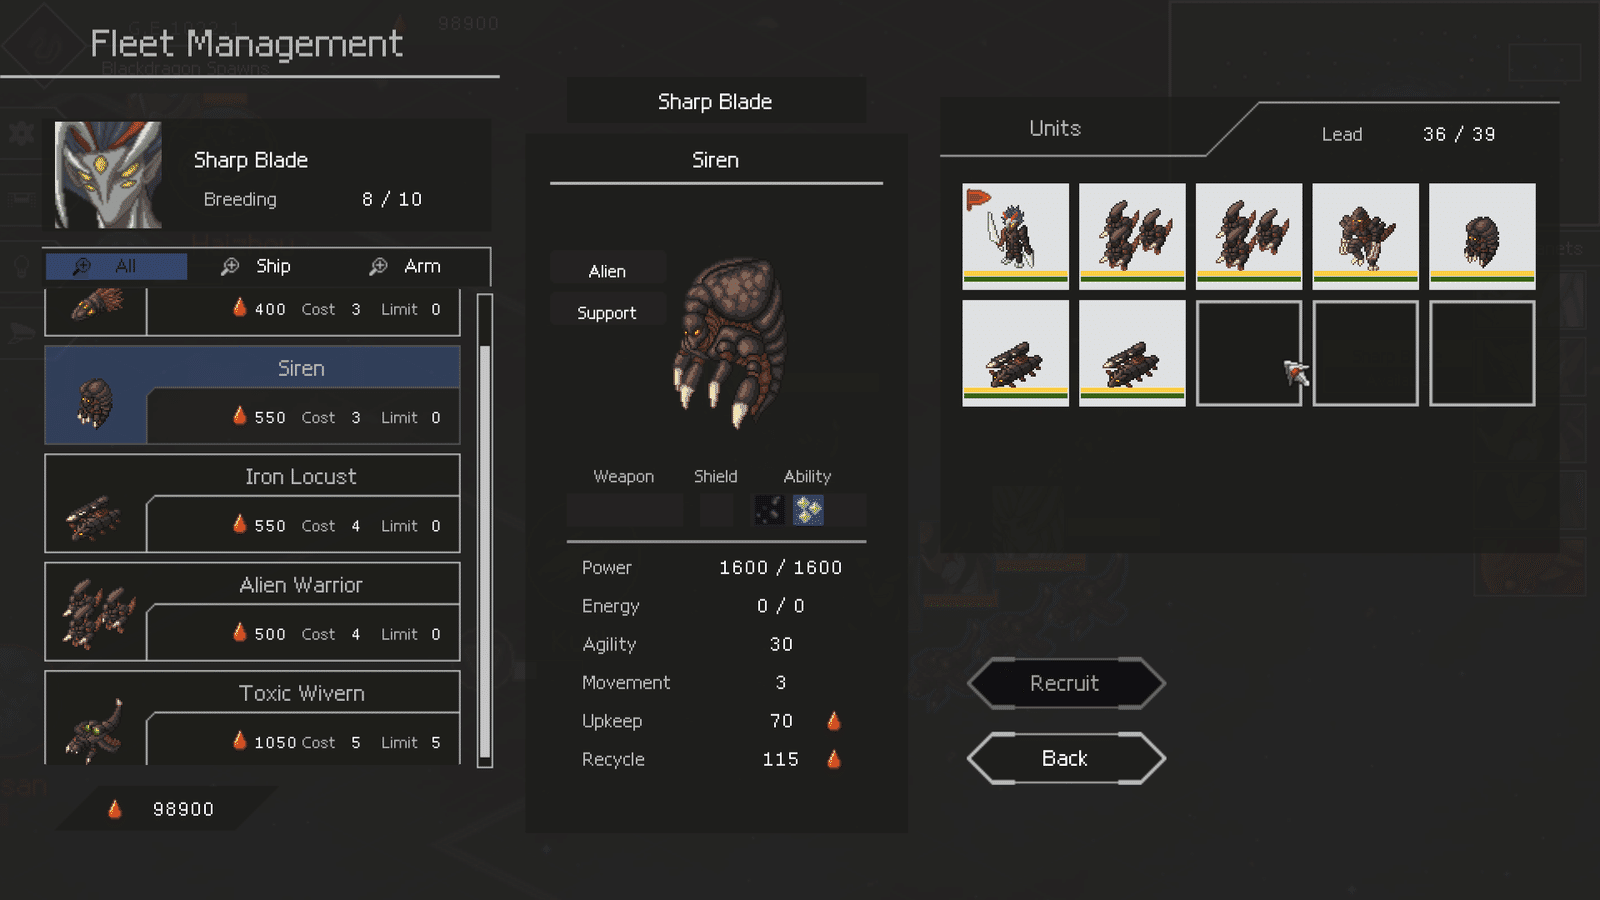The image size is (1600, 900).
Task: Click the Back button
Action: point(1066,759)
